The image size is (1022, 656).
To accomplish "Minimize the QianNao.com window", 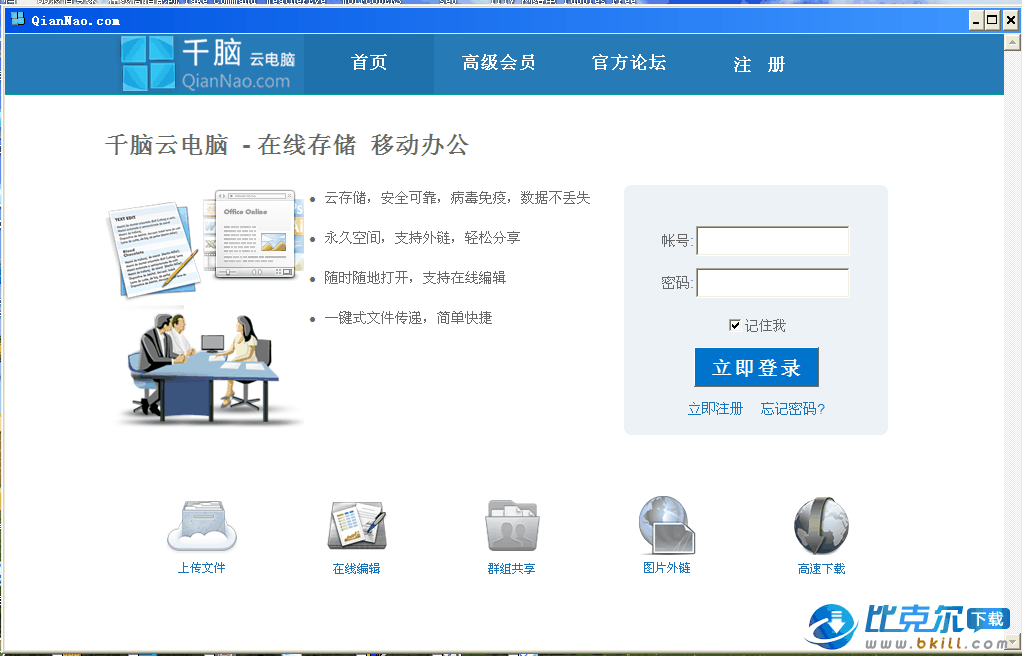I will tap(976, 21).
